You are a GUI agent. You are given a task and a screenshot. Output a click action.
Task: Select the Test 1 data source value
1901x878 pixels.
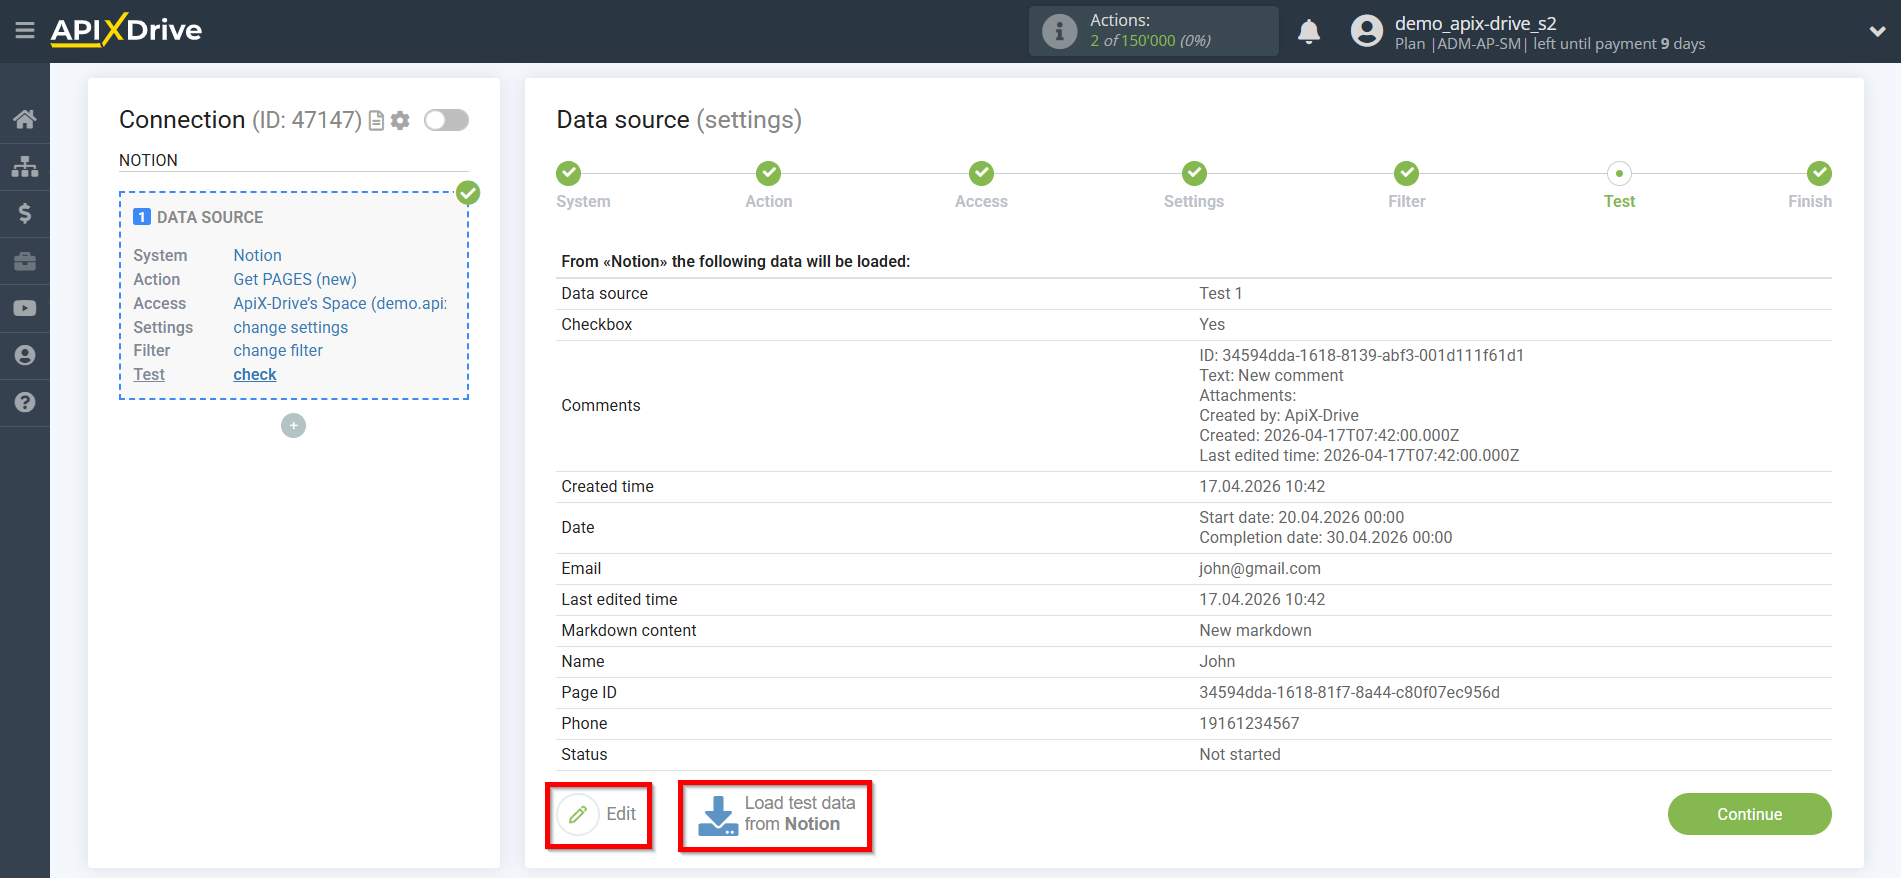tap(1220, 294)
